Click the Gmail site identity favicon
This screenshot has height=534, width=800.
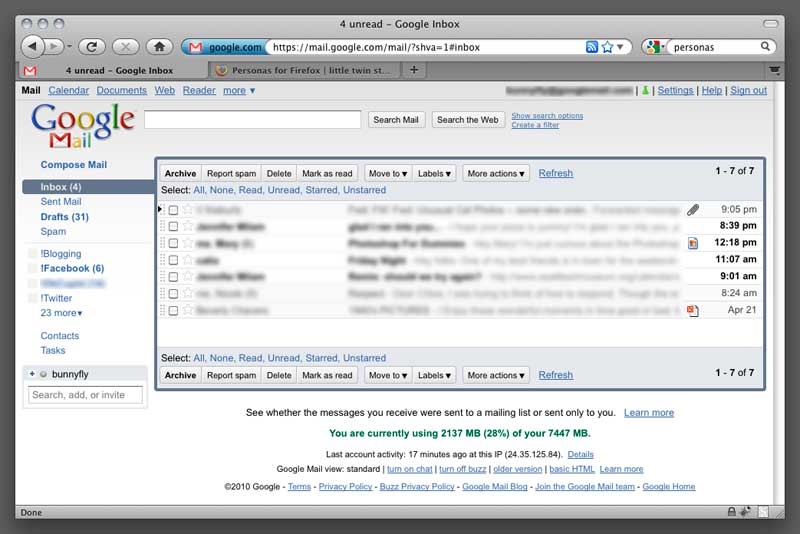pyautogui.click(x=195, y=47)
